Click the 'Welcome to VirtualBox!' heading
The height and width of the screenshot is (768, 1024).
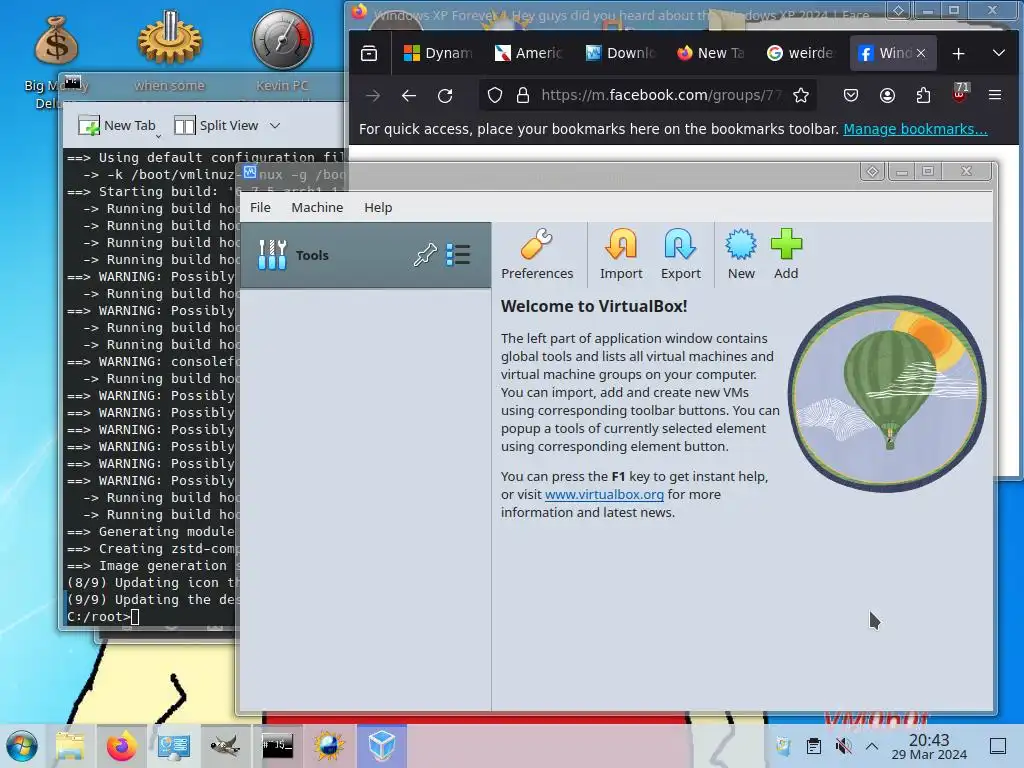594,306
